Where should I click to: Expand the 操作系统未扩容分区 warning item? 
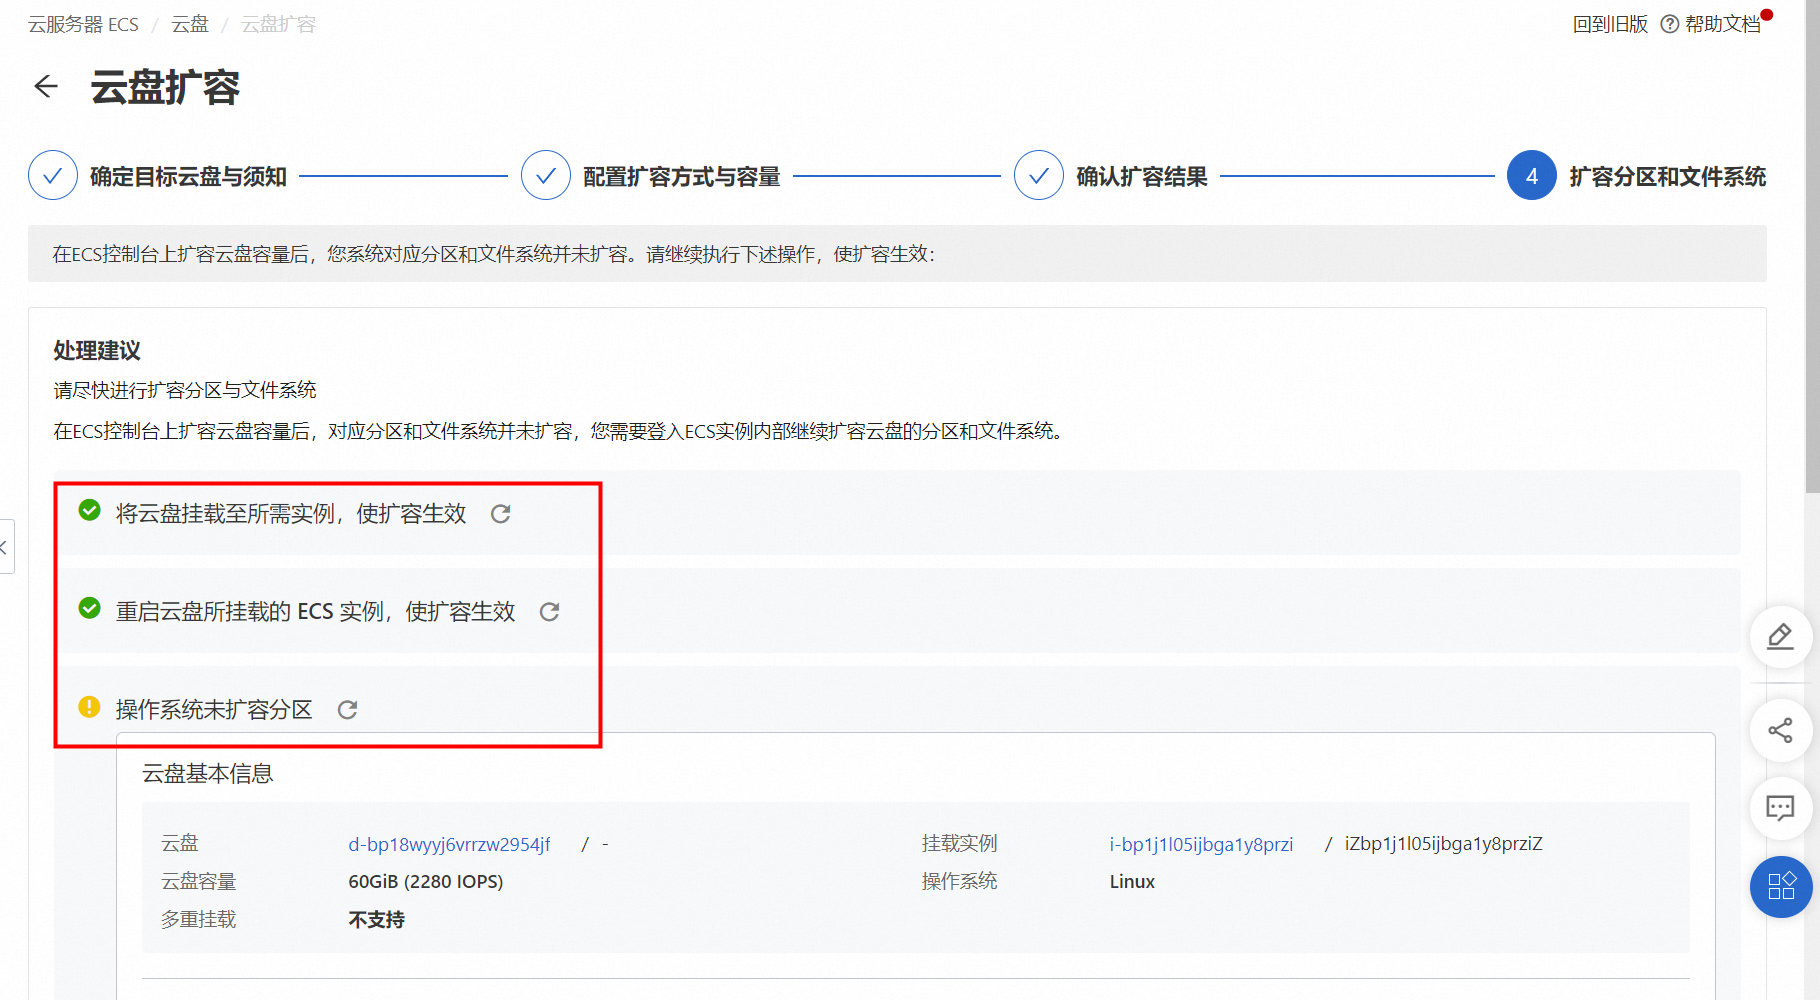pos(214,710)
